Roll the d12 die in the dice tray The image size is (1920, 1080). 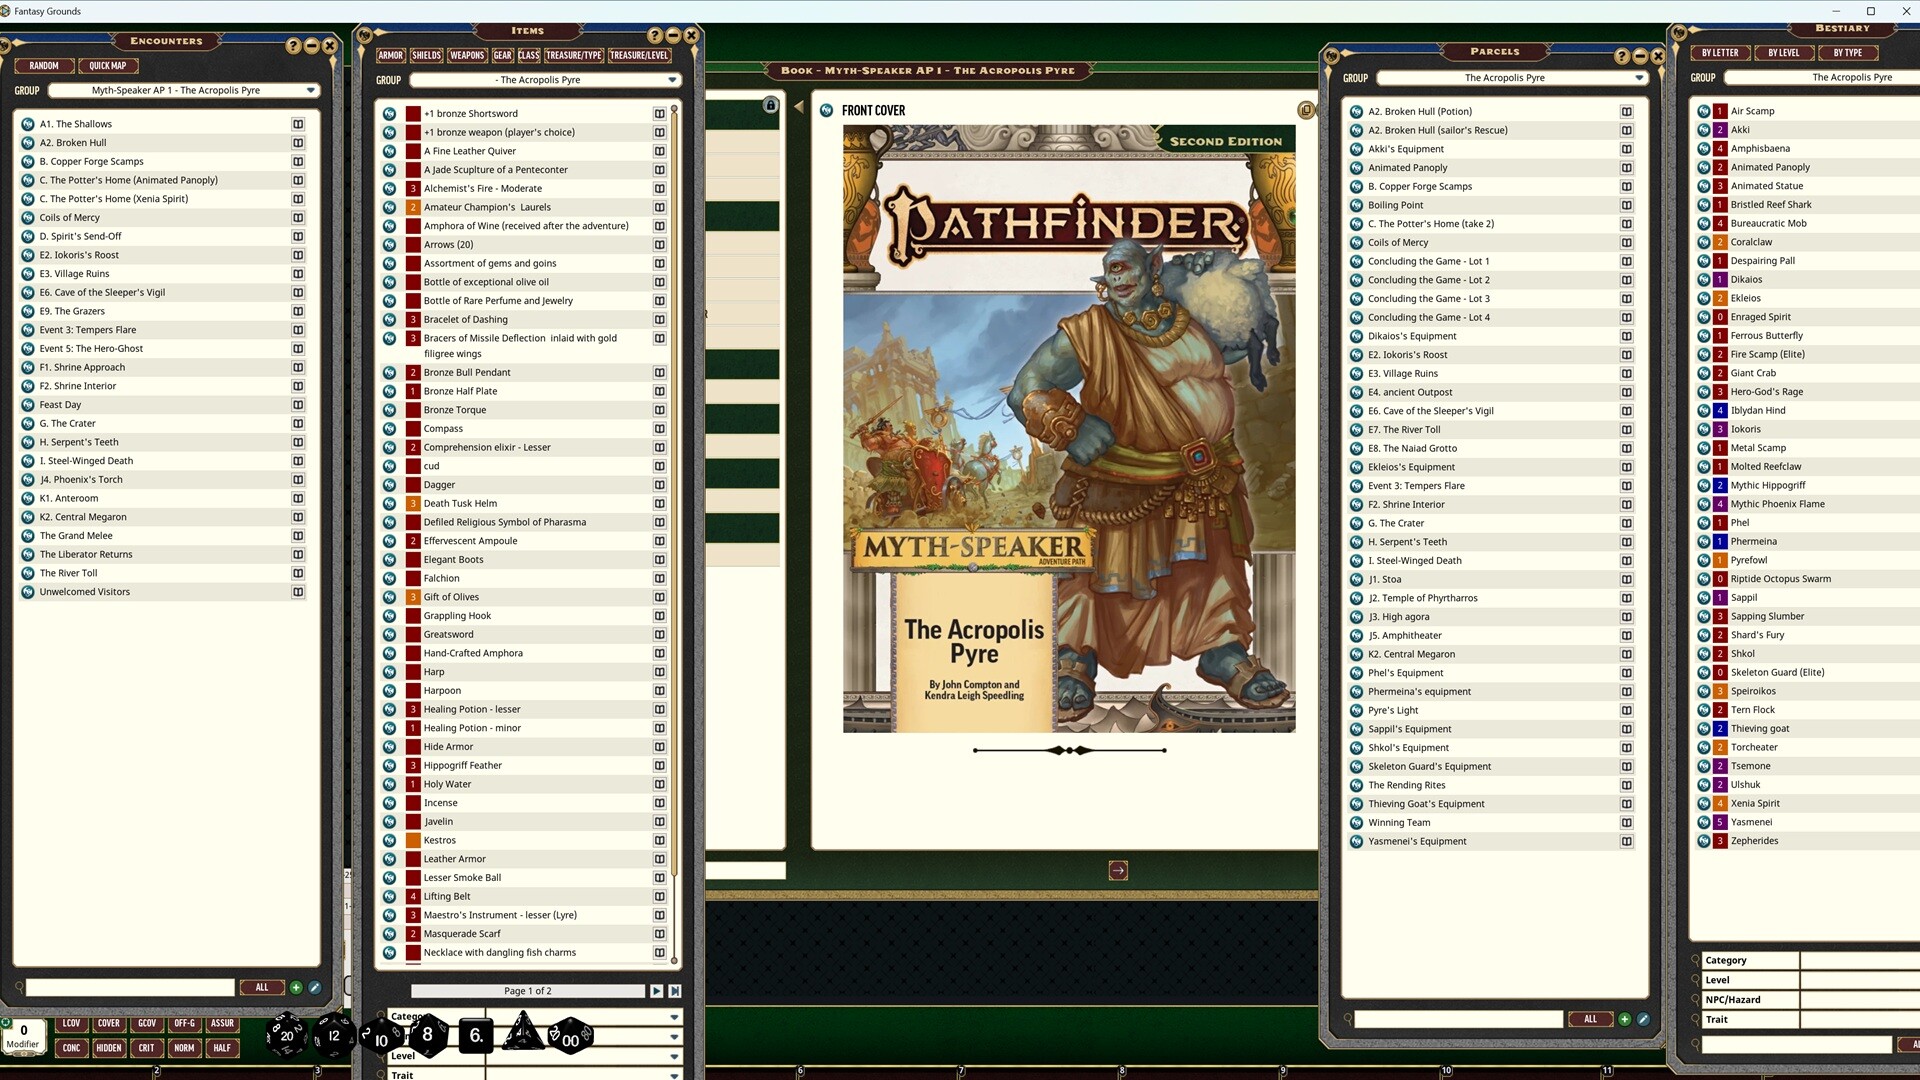point(333,1037)
